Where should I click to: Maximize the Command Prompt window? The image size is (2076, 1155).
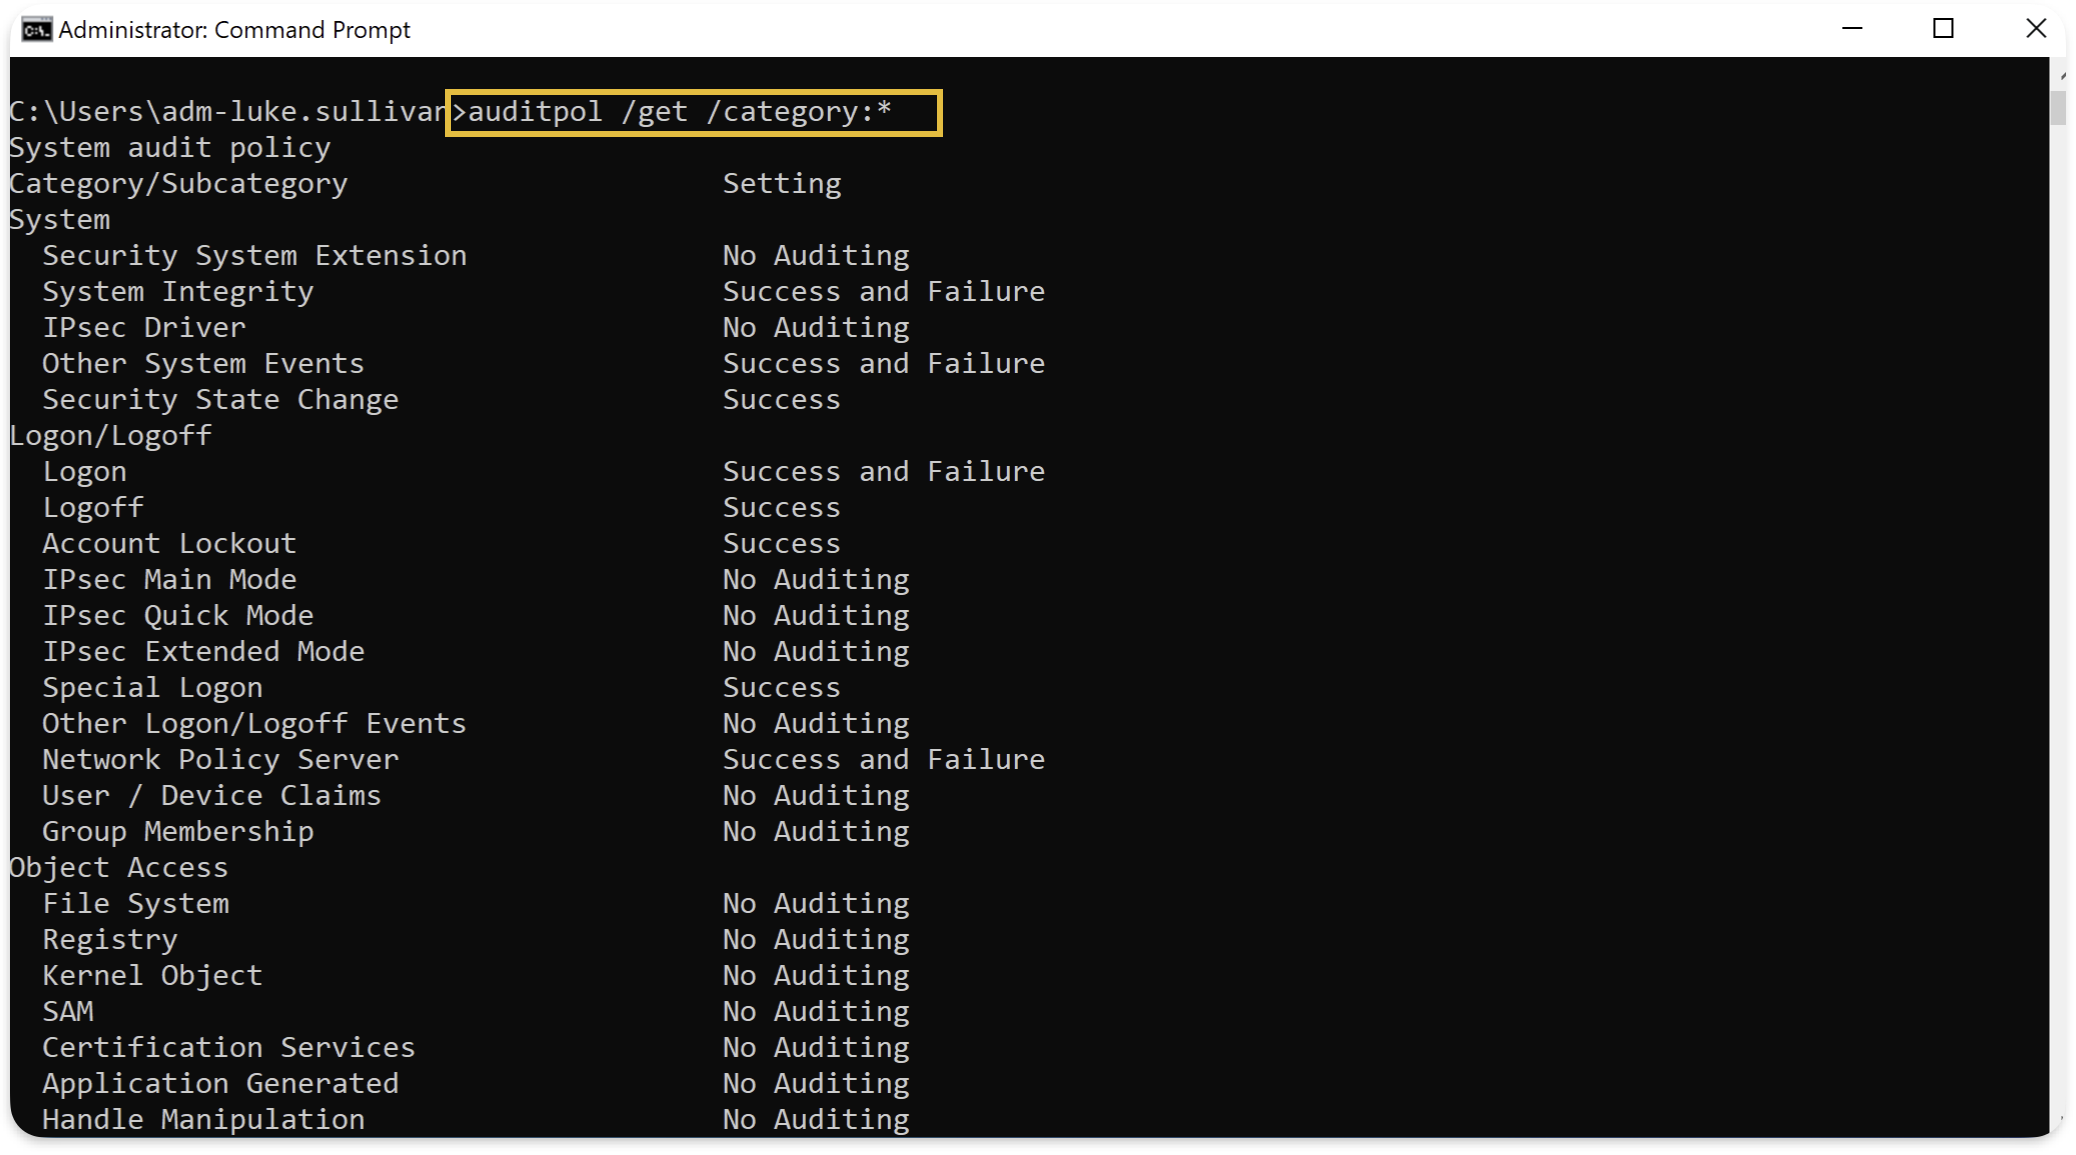click(x=1943, y=29)
